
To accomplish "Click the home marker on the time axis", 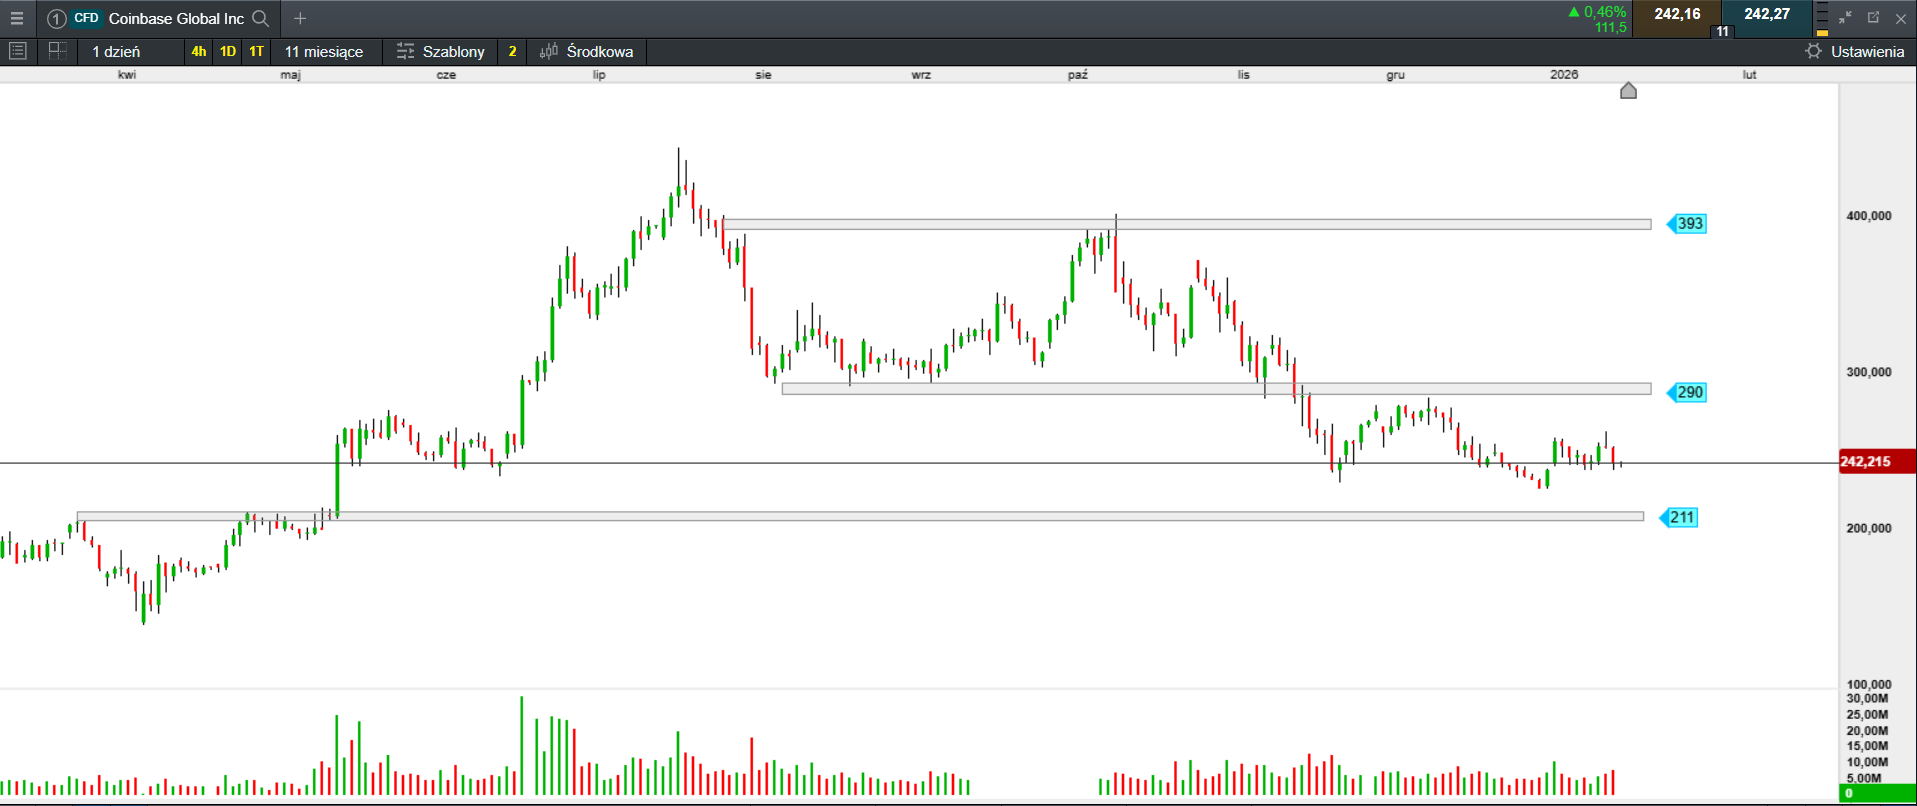I will pos(1628,91).
